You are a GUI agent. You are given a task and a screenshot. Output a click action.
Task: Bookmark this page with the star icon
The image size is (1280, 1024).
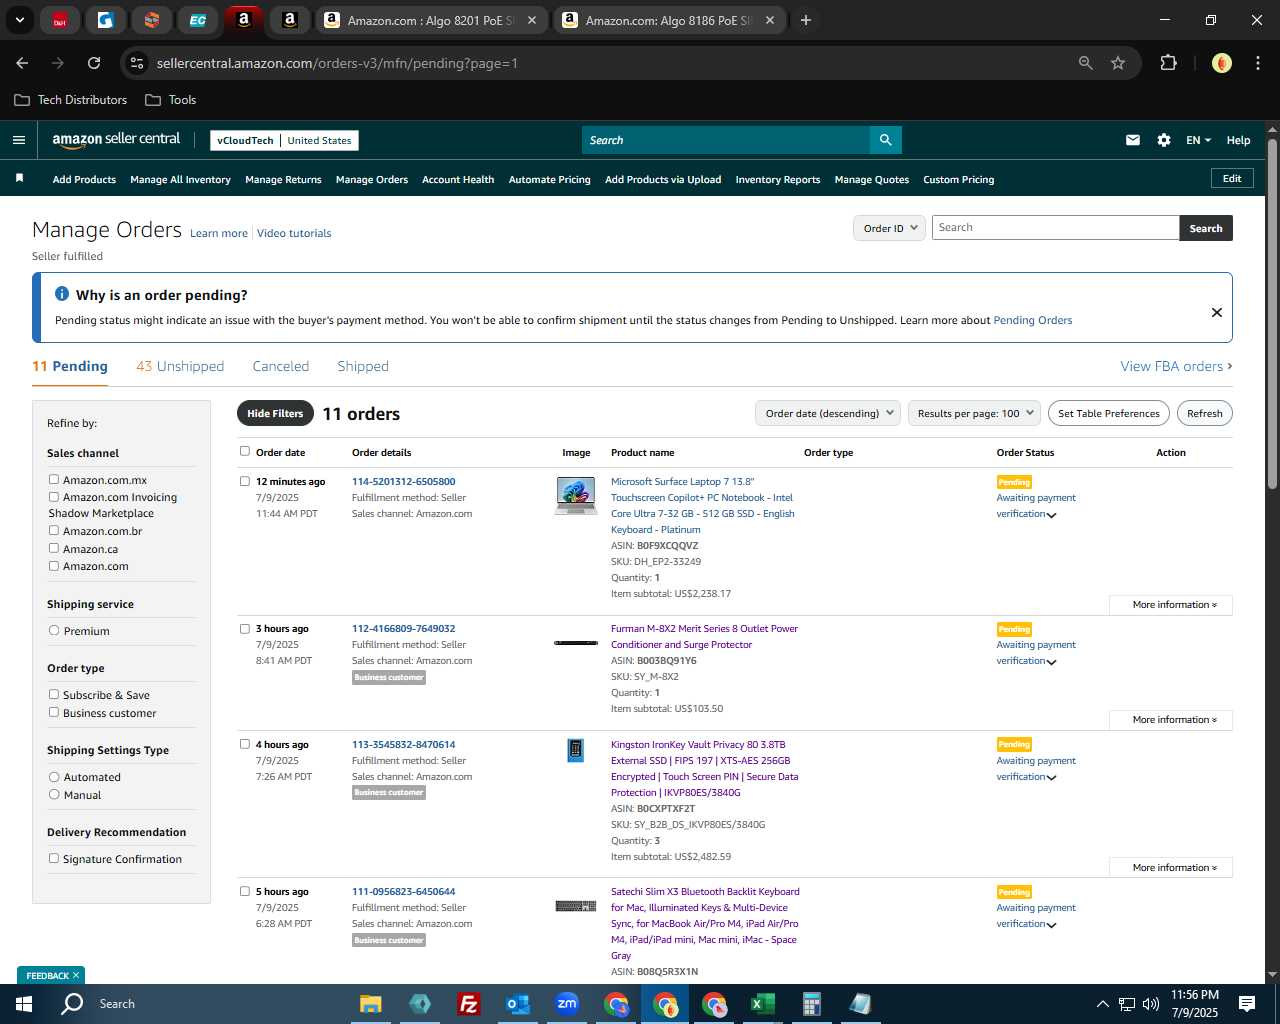[x=1118, y=63]
